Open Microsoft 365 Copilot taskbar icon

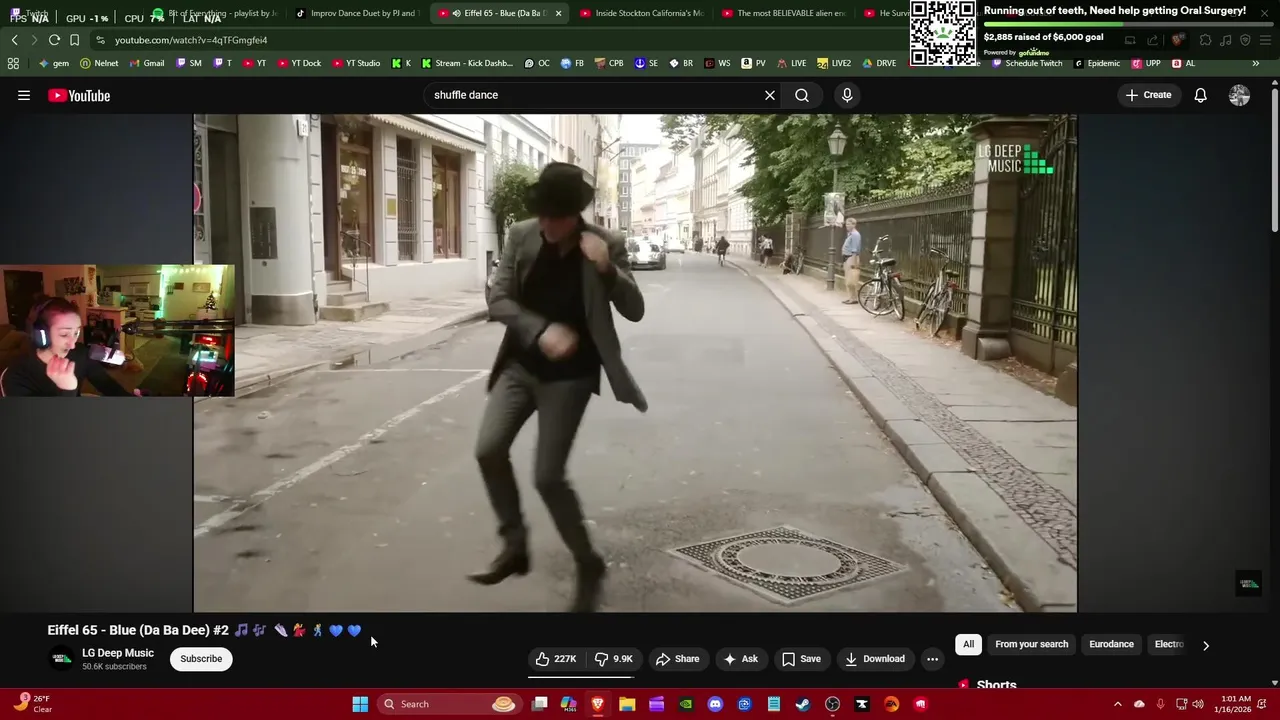(568, 704)
